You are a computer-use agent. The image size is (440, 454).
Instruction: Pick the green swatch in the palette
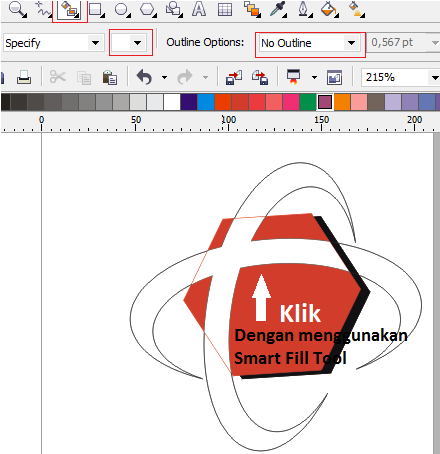tap(307, 102)
